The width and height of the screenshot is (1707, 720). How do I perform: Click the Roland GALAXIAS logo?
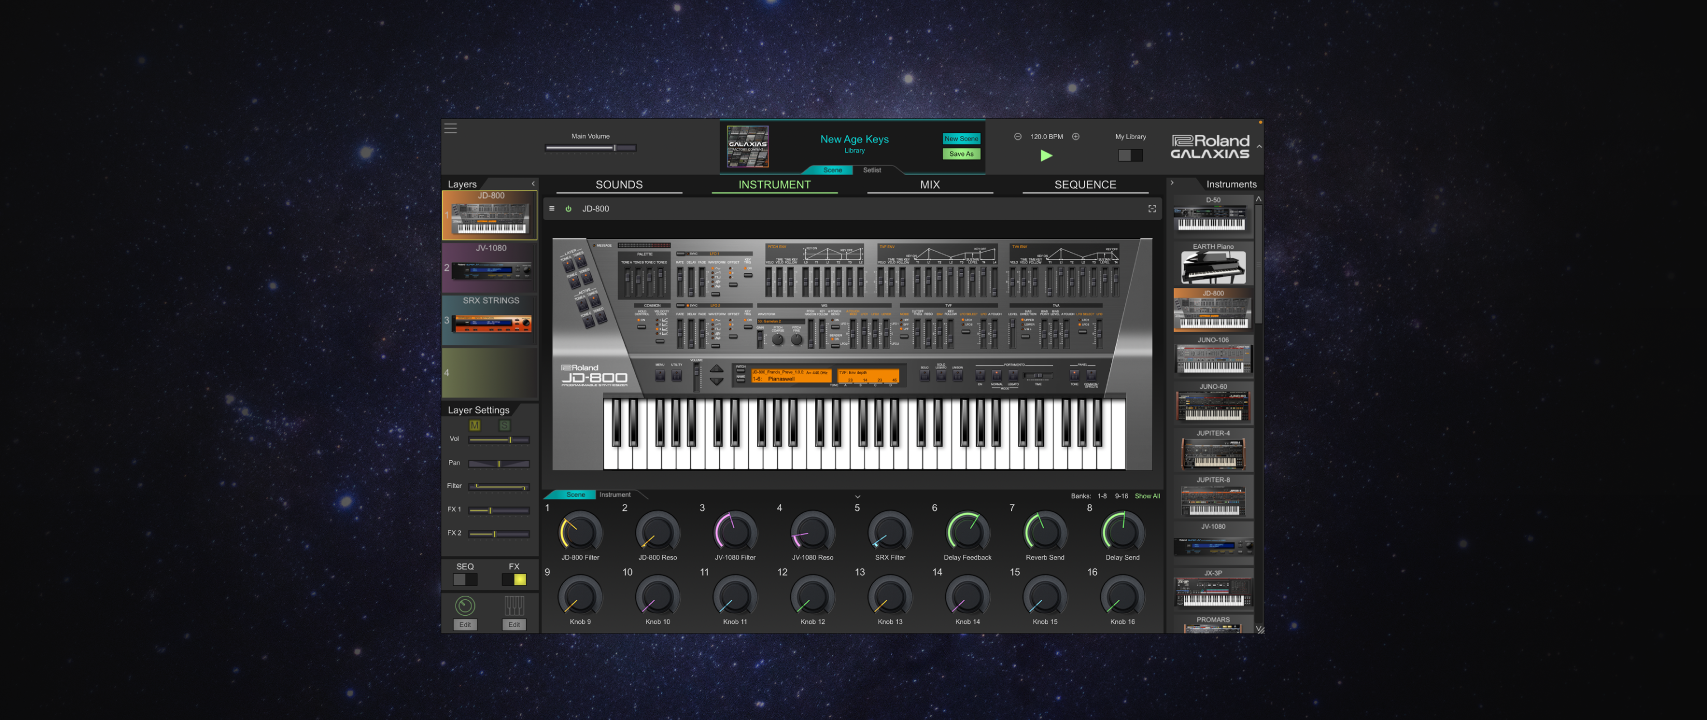pos(1210,147)
